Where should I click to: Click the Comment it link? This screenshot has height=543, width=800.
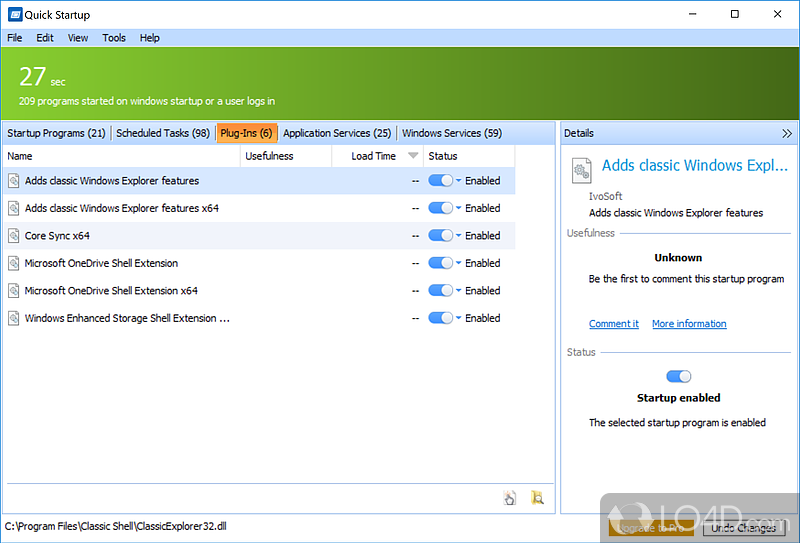[x=613, y=324]
